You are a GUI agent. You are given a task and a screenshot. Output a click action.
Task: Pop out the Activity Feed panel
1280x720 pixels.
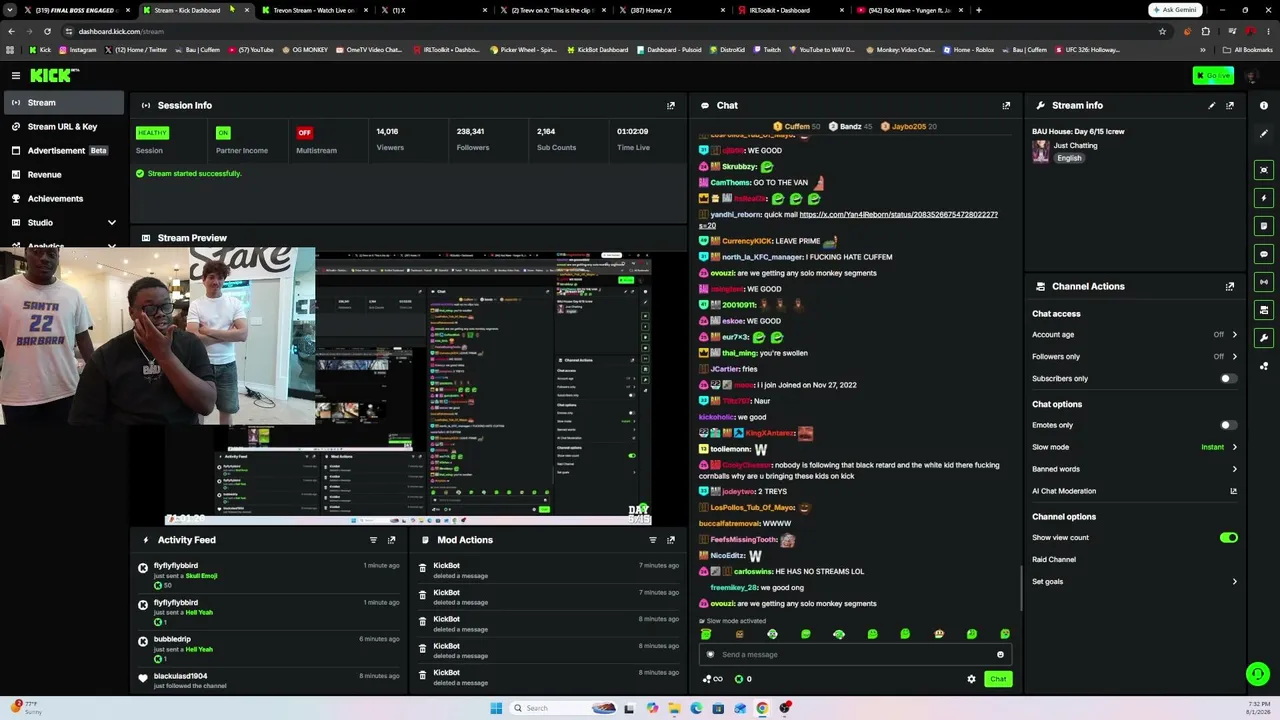point(391,540)
